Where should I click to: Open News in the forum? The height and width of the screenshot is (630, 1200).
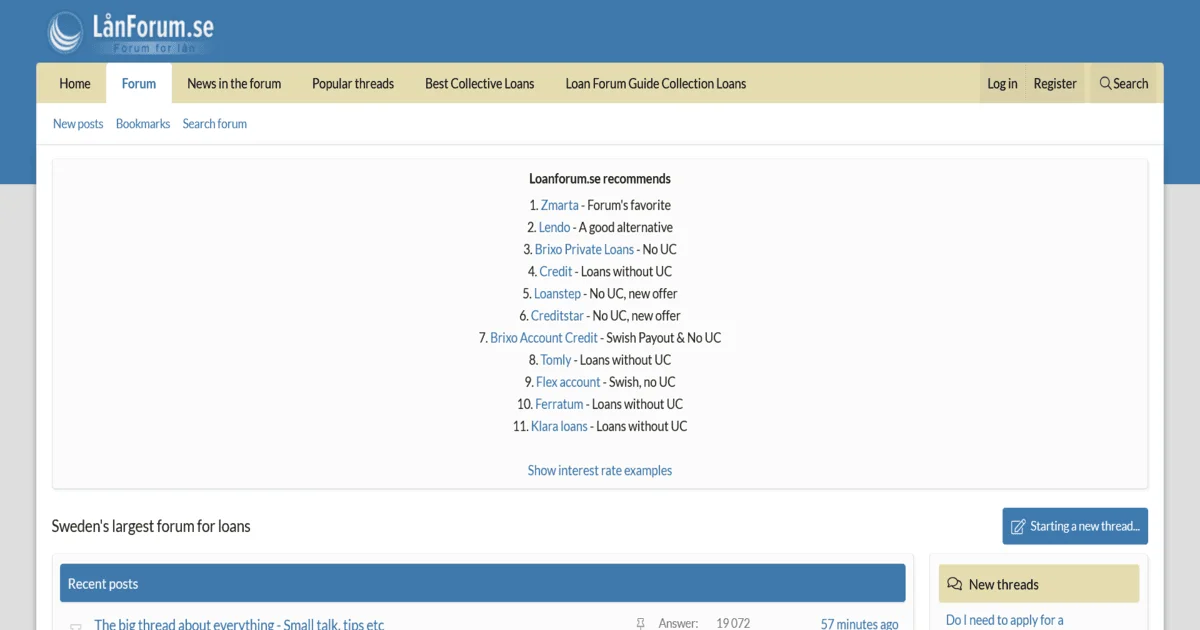tap(234, 84)
